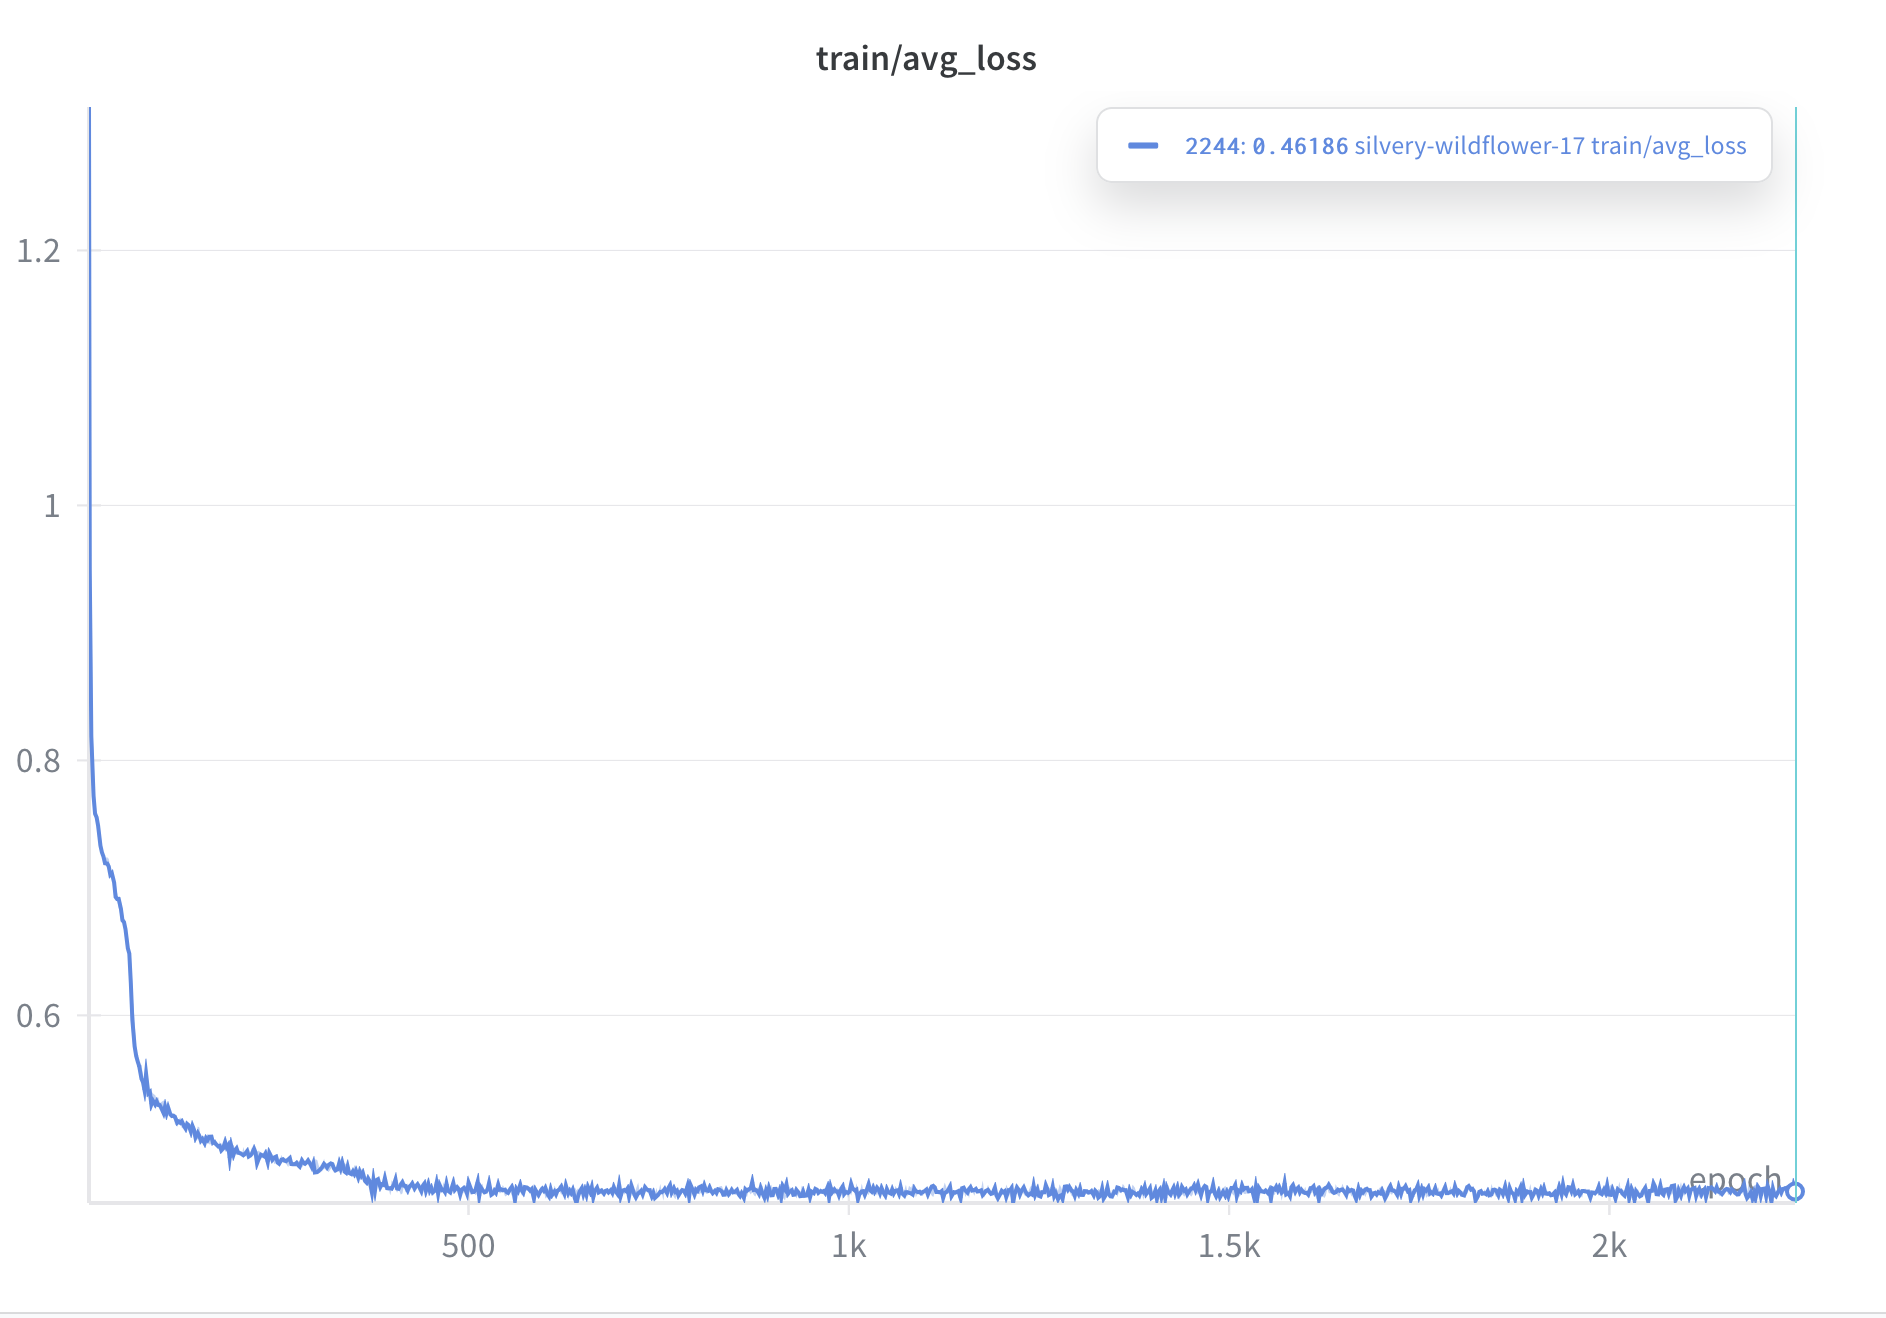Click the 1 y-axis tick label

point(51,506)
